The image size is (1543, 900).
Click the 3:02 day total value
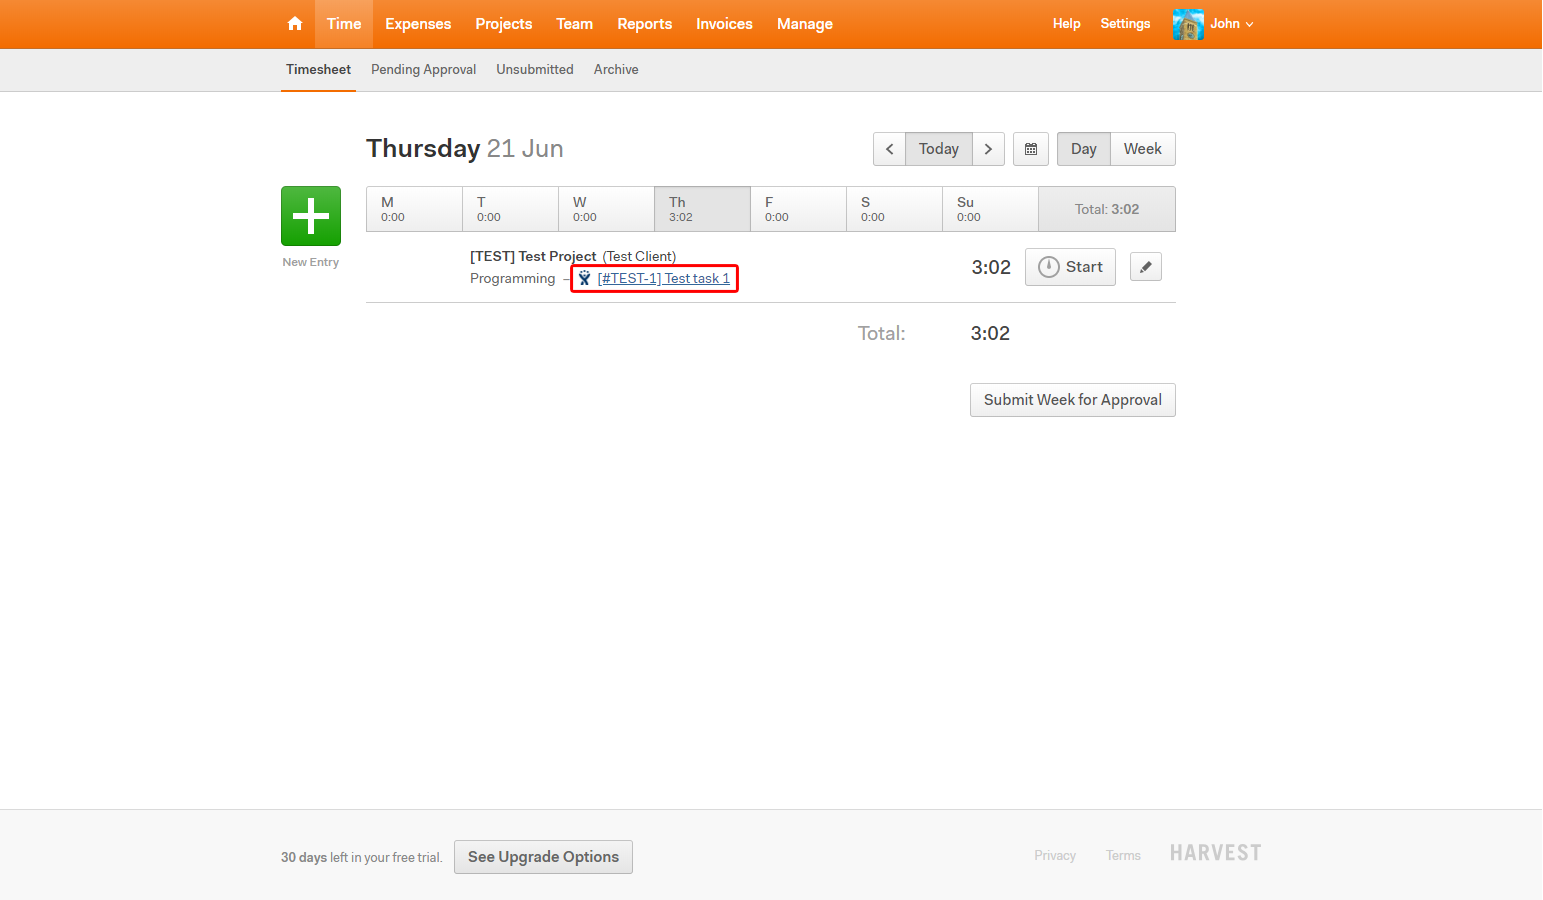pyautogui.click(x=990, y=334)
